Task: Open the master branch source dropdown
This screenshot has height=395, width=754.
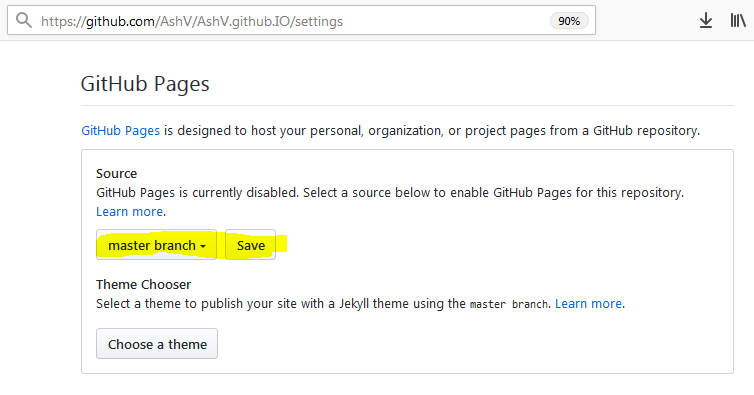Action: pyautogui.click(x=156, y=245)
